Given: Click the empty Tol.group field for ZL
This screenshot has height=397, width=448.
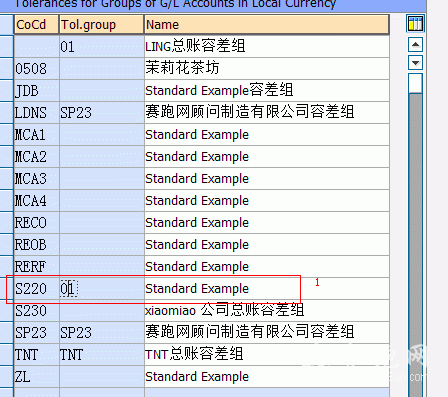Looking at the screenshot, I should coord(102,376).
